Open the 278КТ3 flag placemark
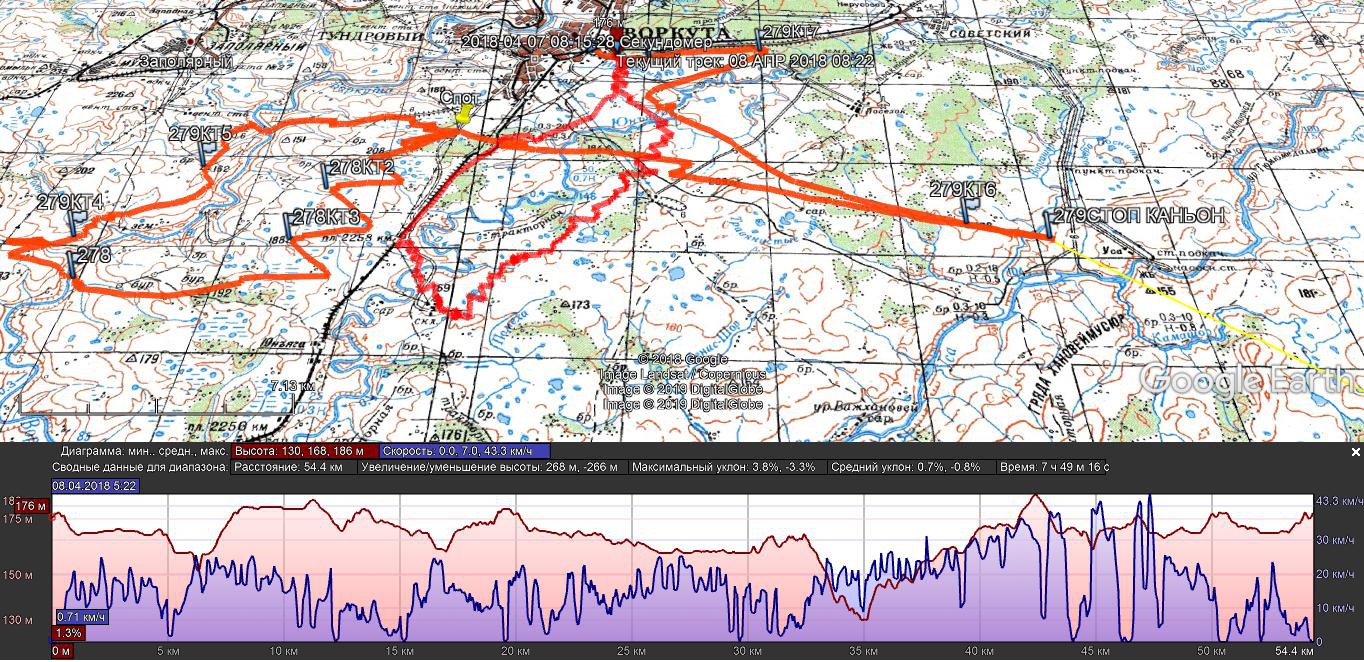 [290, 224]
